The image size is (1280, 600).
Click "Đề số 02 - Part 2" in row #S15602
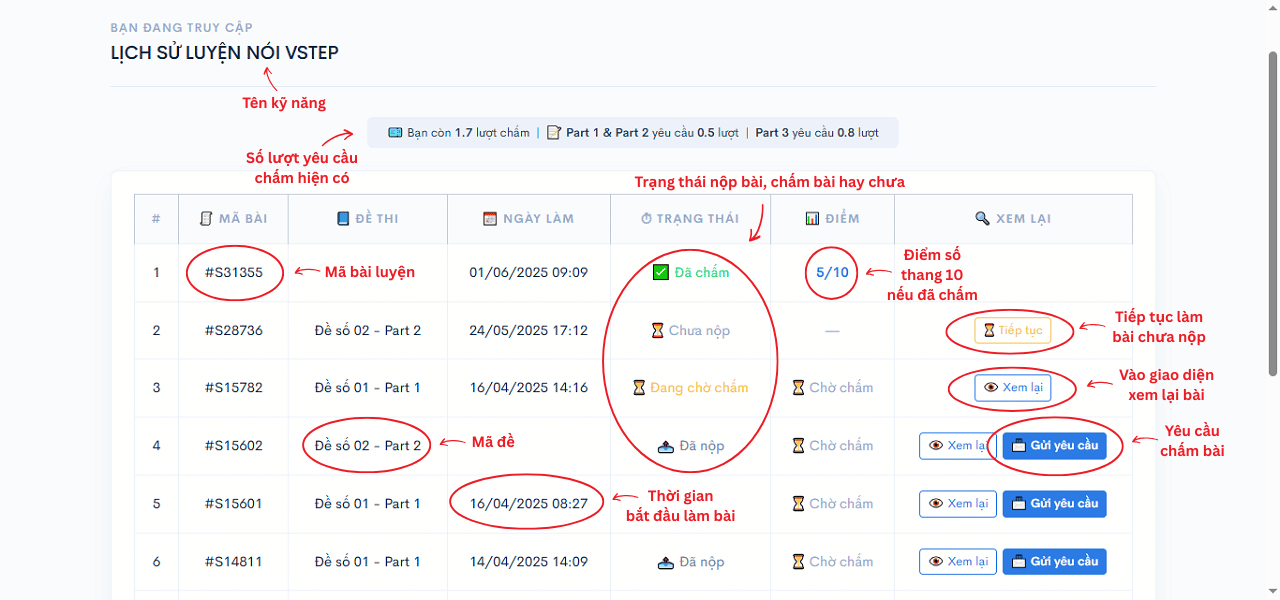[x=368, y=445]
